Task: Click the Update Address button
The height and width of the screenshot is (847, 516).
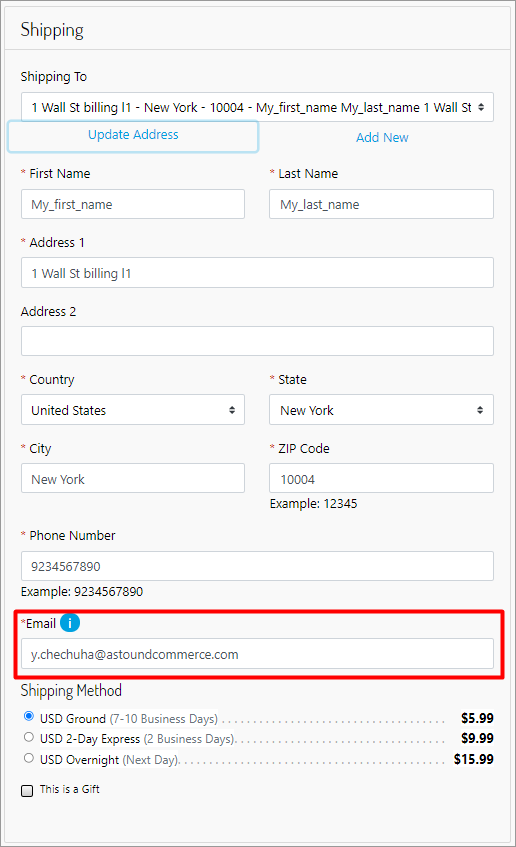Action: point(133,136)
